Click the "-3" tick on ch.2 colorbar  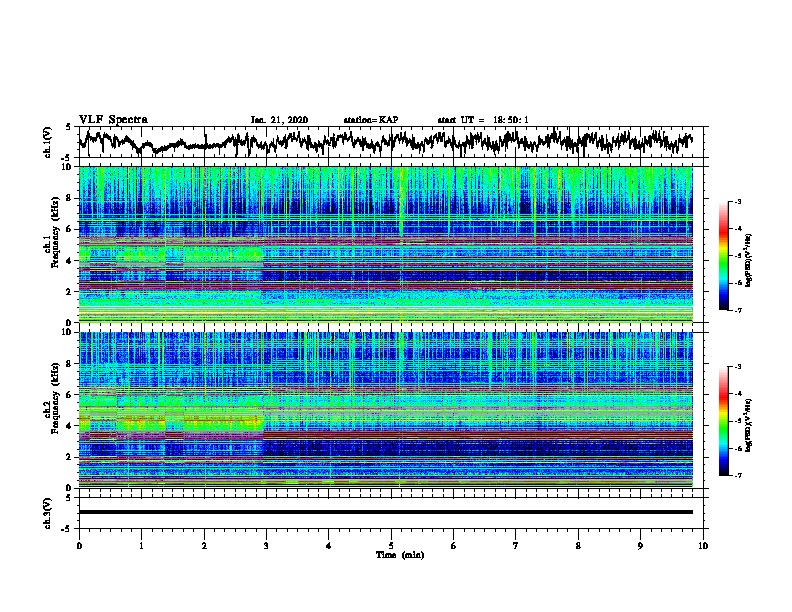tap(738, 367)
